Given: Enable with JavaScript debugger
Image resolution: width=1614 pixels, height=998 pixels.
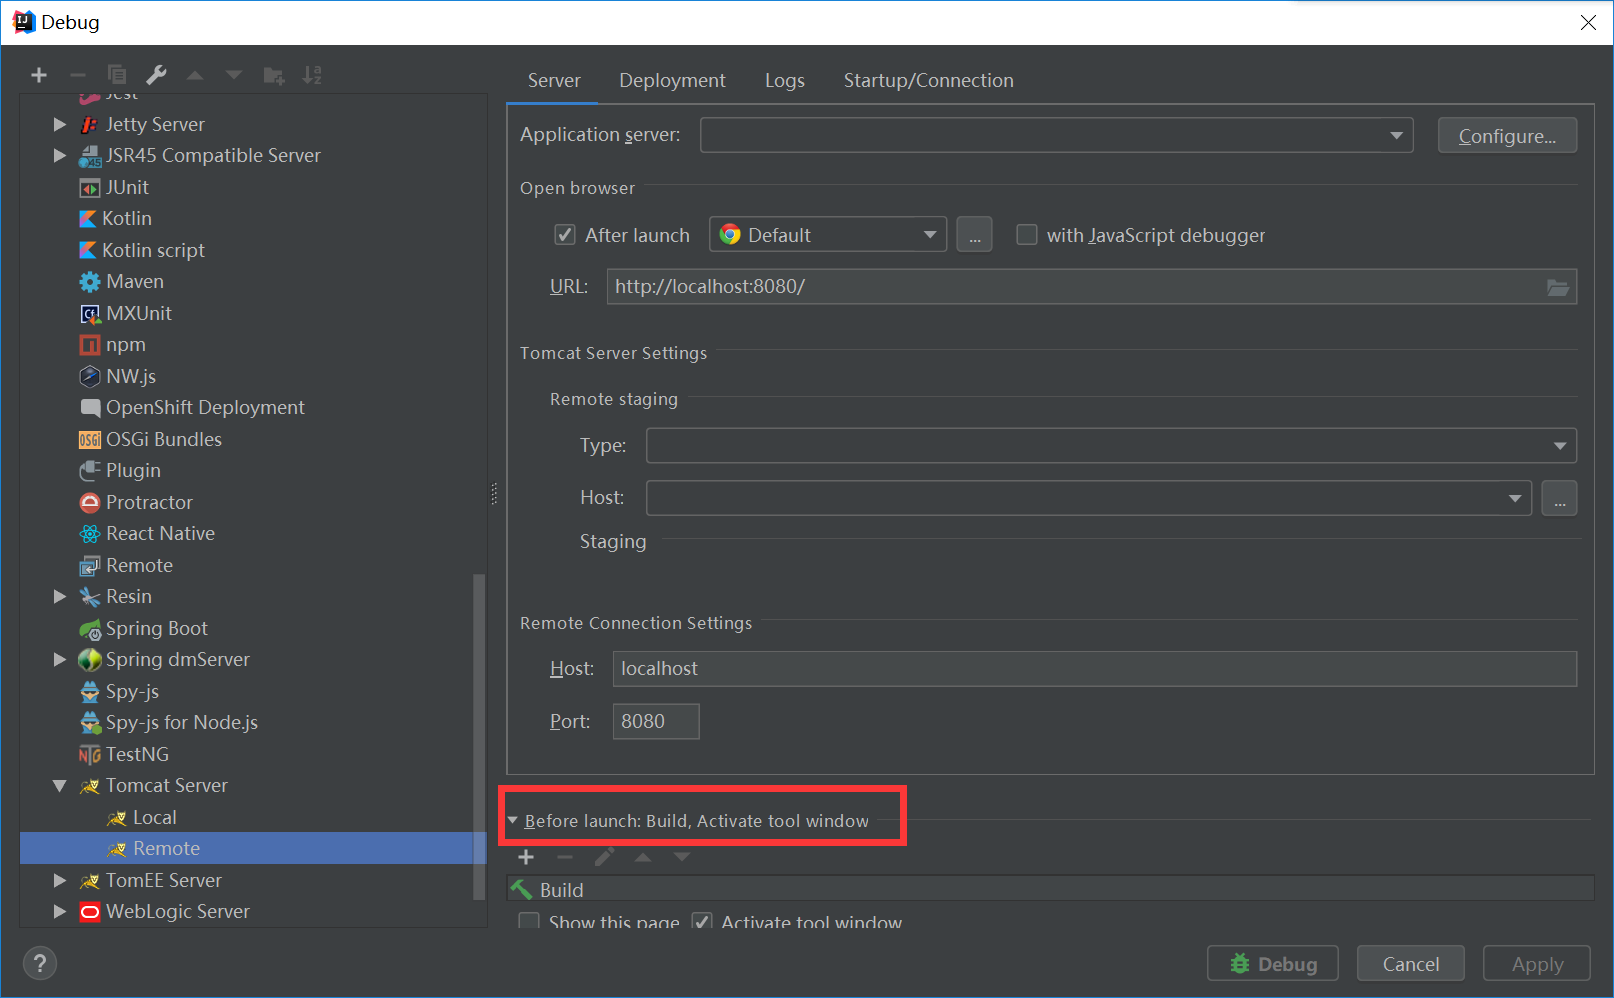Looking at the screenshot, I should 1026,234.
